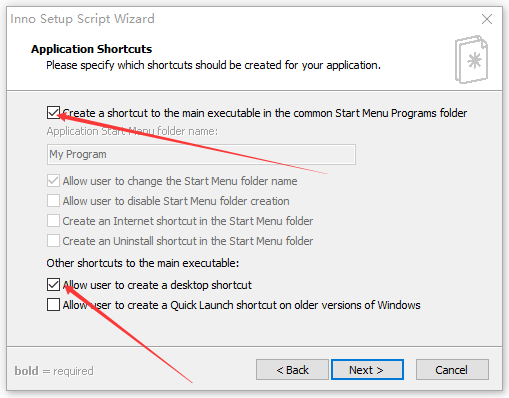Click the My Program folder name field
This screenshot has width=509, height=398.
click(x=201, y=154)
